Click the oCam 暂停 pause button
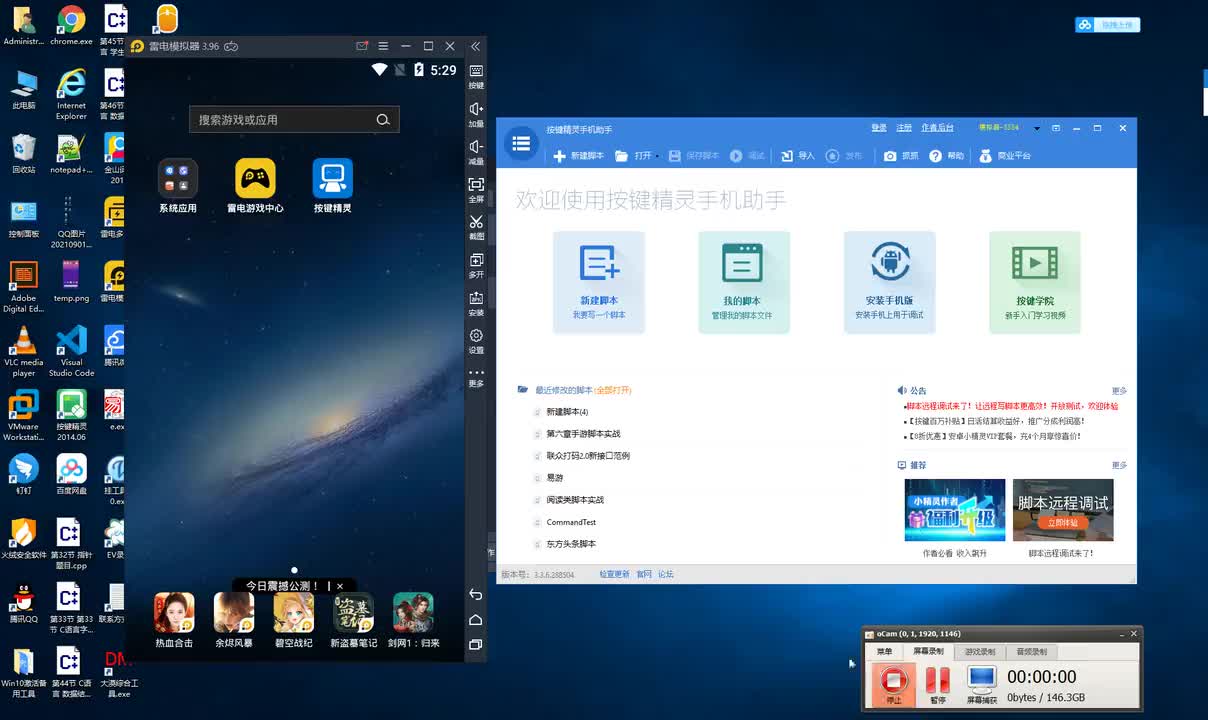Screen dimensions: 1208x720 [x=937, y=685]
